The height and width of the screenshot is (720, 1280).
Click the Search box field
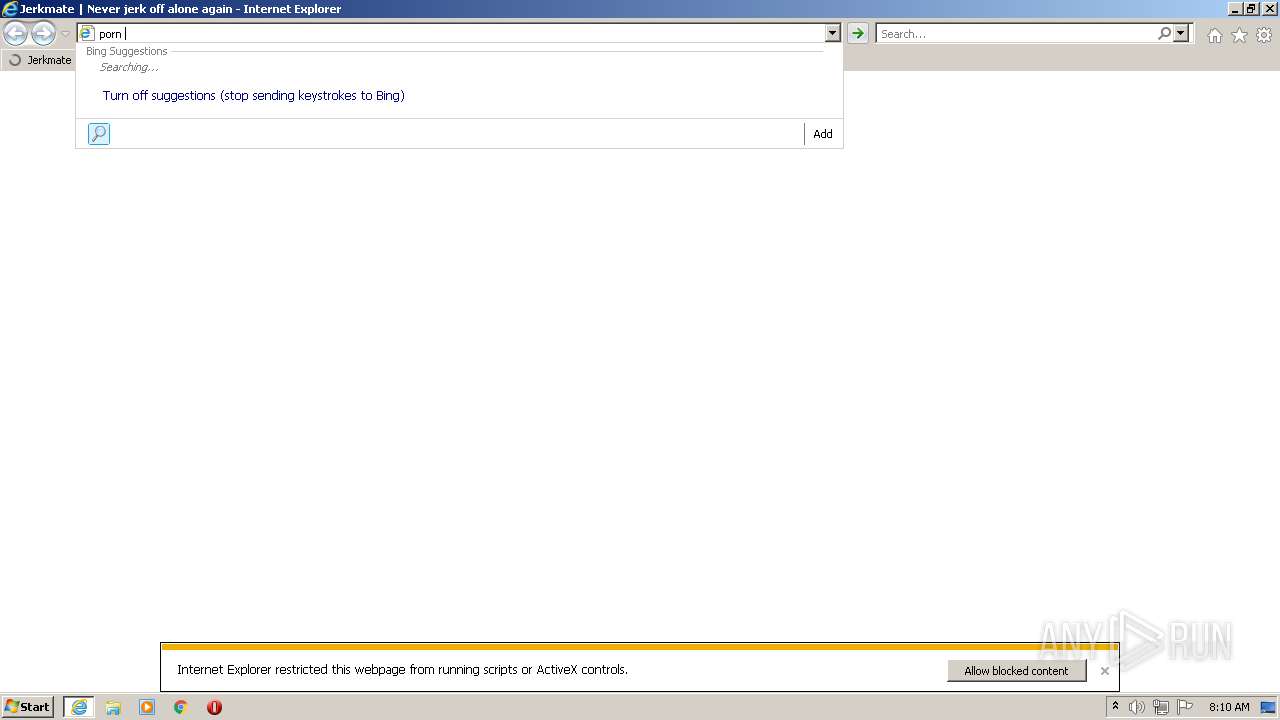[x=1016, y=34]
